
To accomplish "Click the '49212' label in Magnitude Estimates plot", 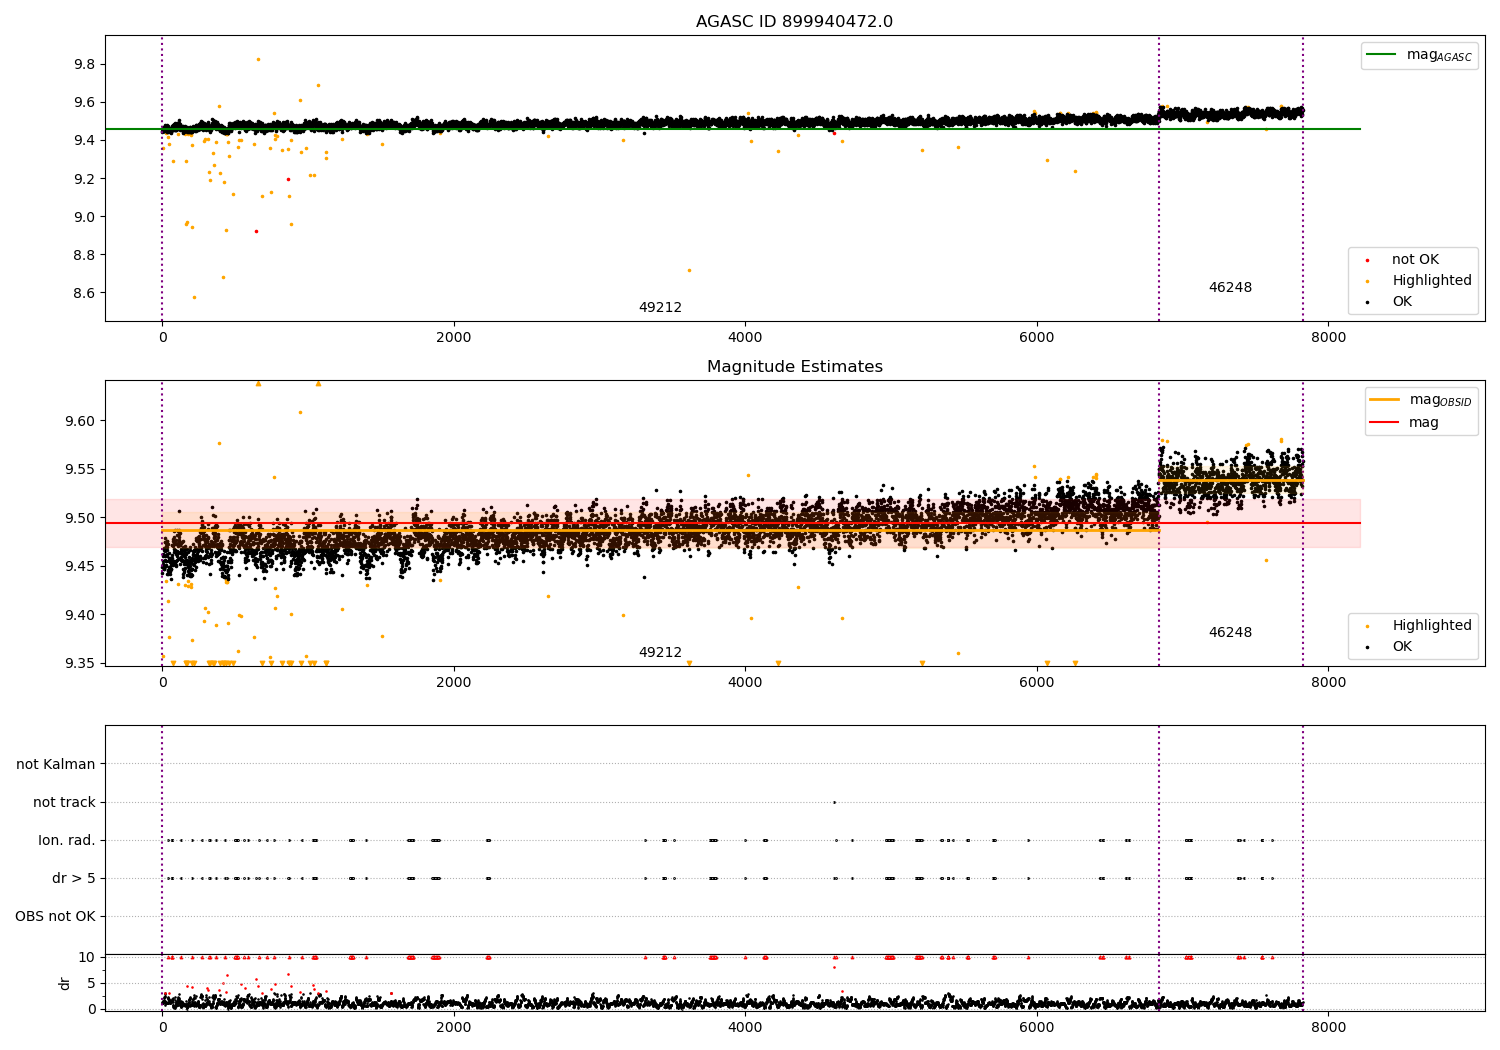I will [660, 653].
